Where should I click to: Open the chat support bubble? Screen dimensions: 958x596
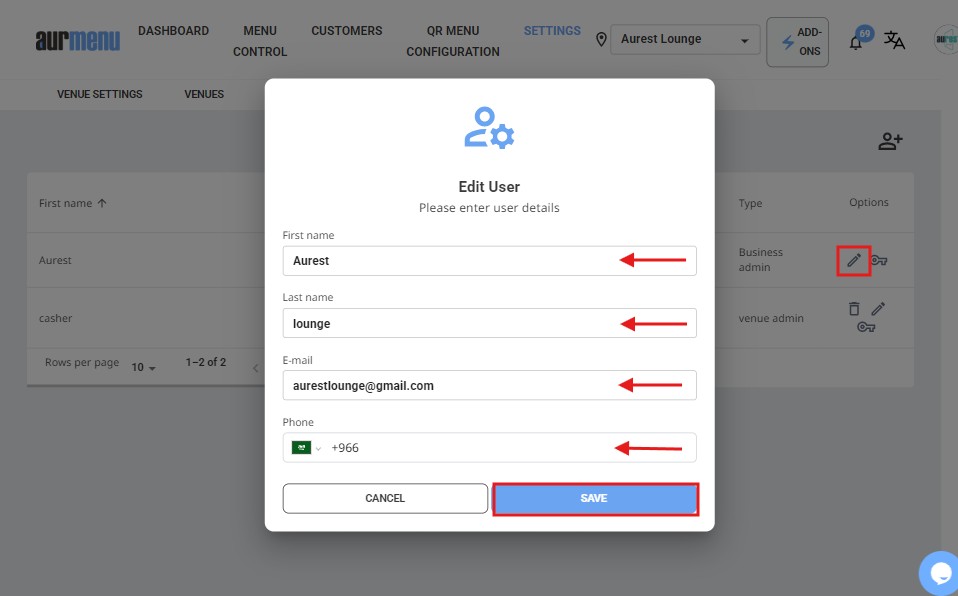[x=940, y=573]
